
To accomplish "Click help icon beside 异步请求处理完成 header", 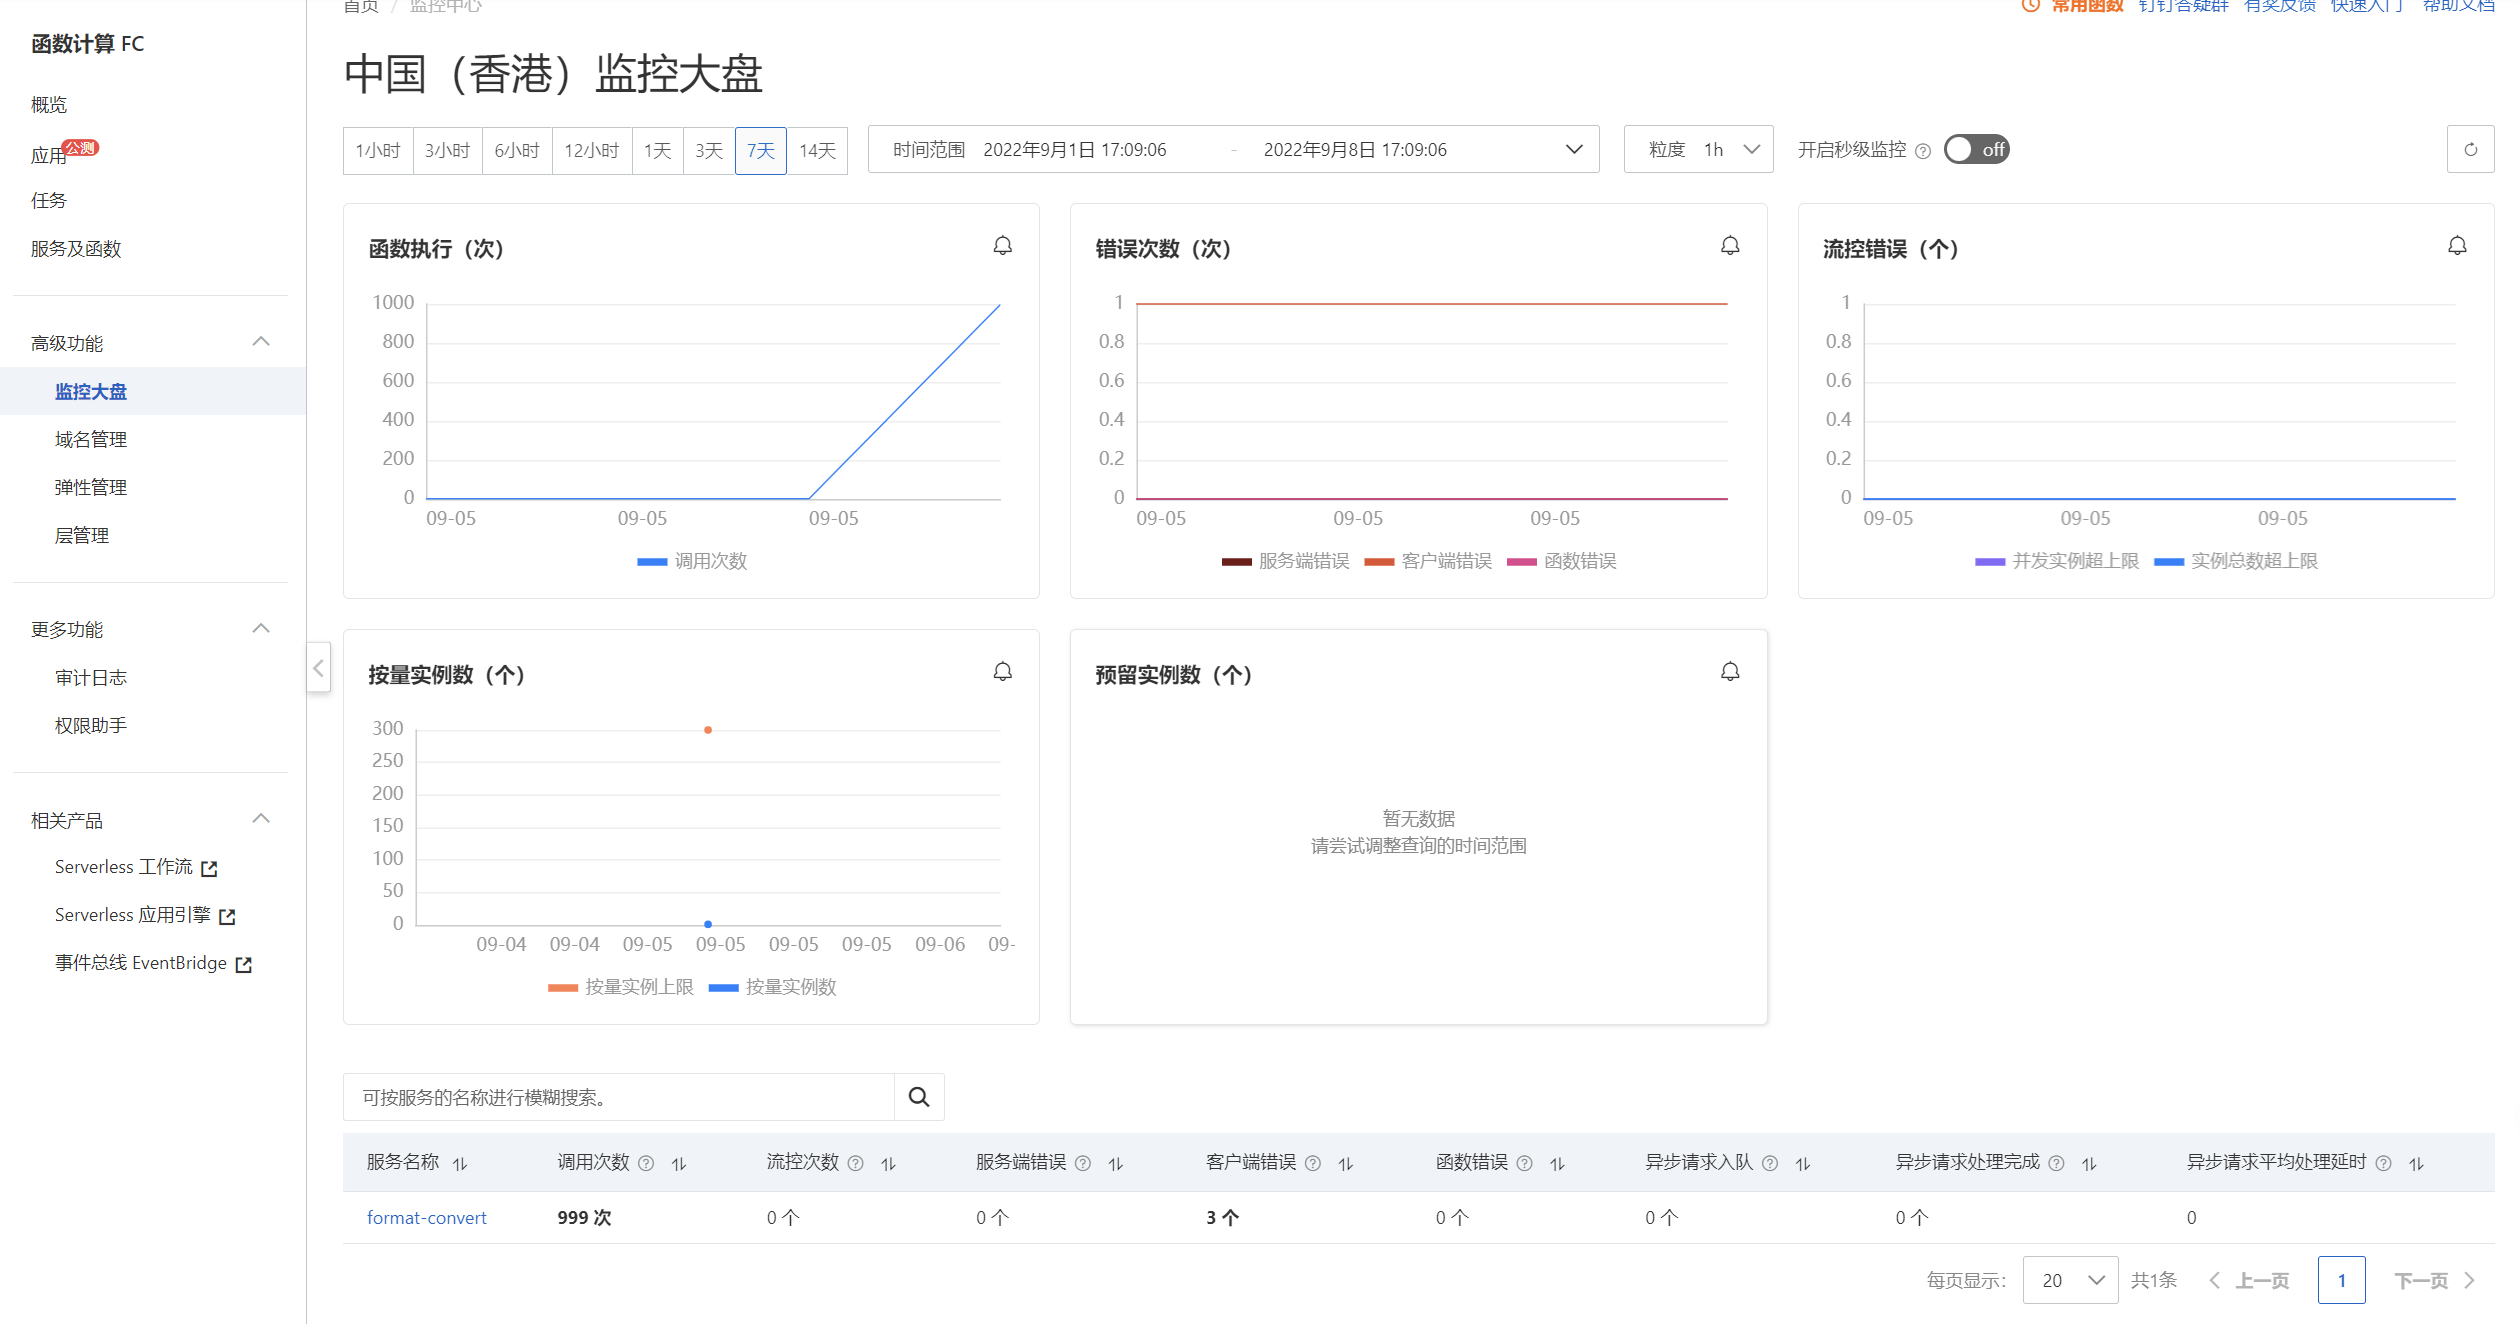I will (x=2056, y=1163).
